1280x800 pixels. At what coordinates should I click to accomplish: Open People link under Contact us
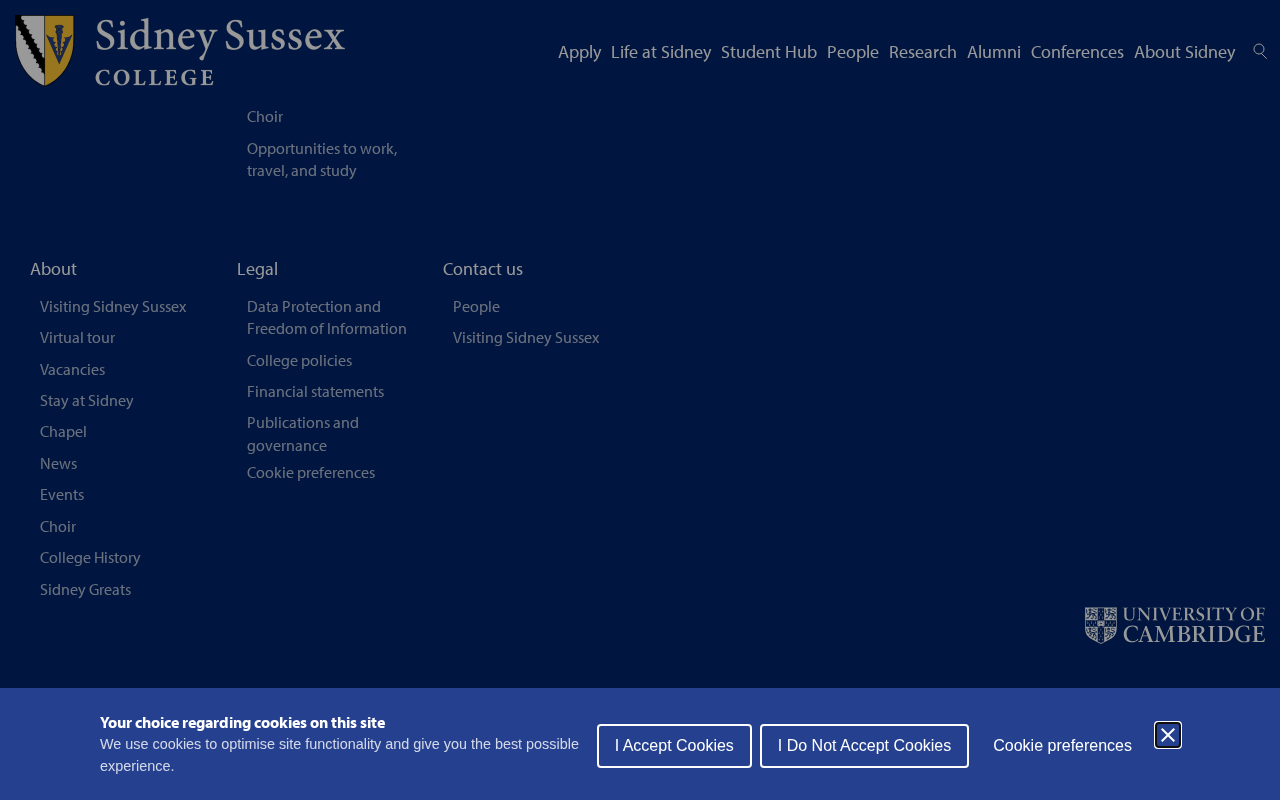(x=476, y=307)
